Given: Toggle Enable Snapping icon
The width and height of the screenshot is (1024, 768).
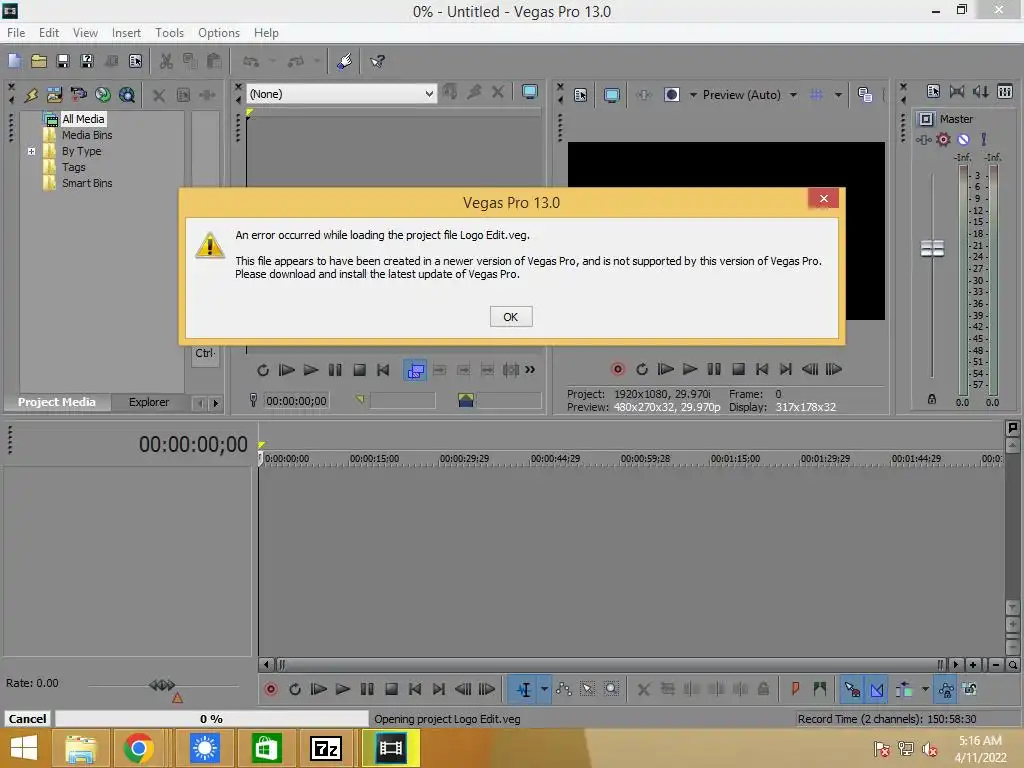Looking at the screenshot, I should [852, 690].
